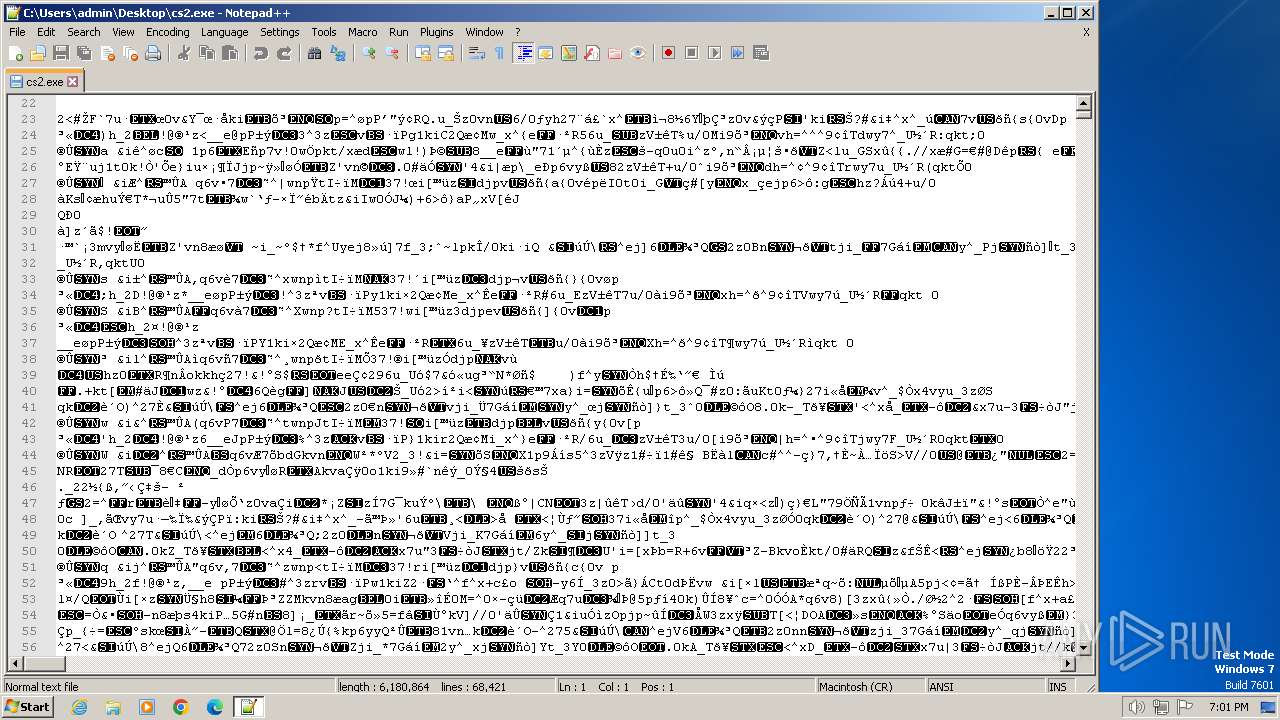
Task: Click the Save All toolbar icon
Action: (x=83, y=53)
